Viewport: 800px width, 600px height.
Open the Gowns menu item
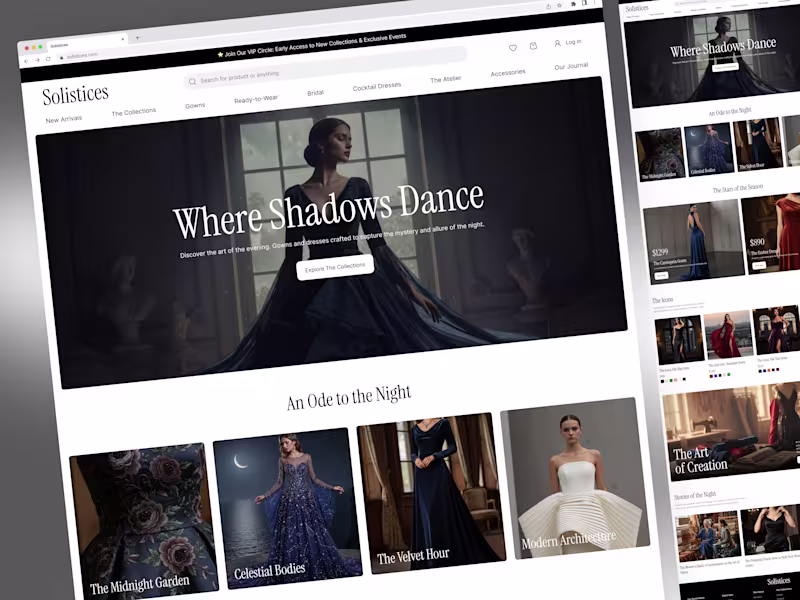pos(195,106)
